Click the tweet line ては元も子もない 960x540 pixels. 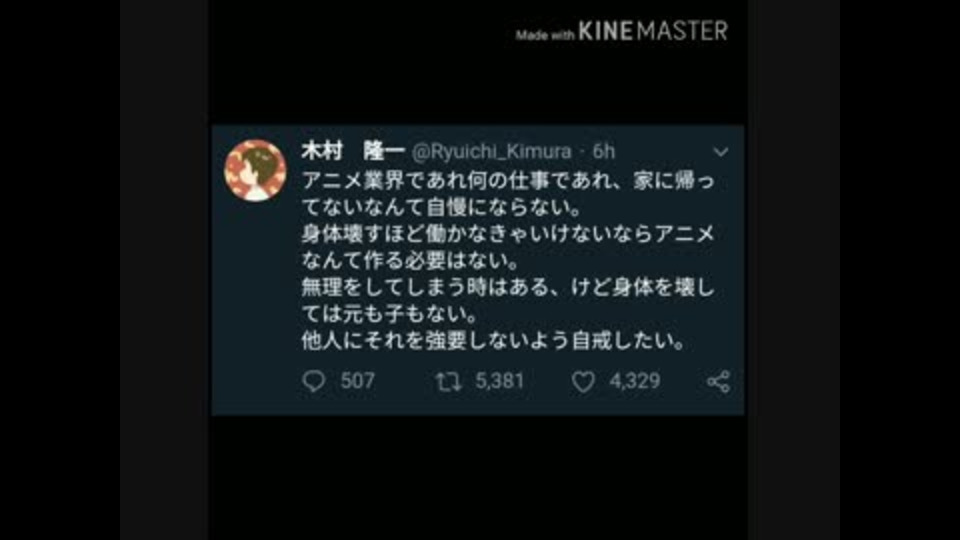[390, 314]
